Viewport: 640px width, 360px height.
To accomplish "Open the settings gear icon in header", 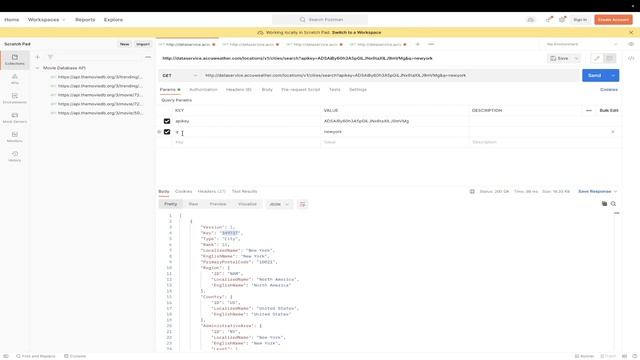I will [x=562, y=20].
